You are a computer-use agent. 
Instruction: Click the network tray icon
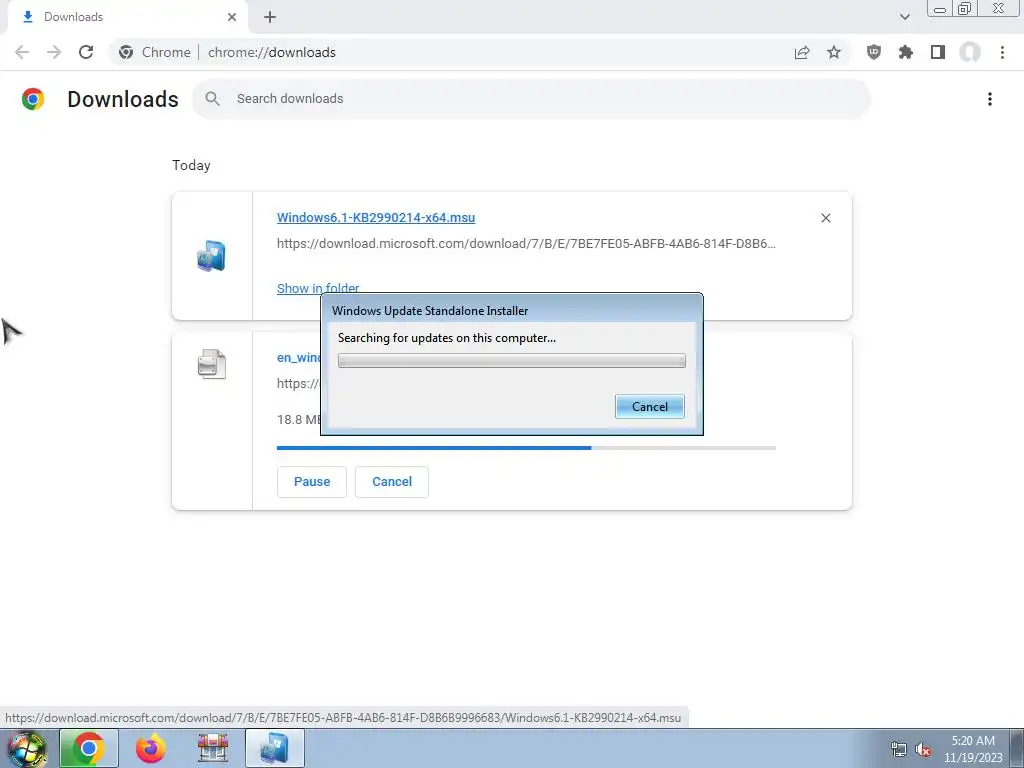(899, 749)
